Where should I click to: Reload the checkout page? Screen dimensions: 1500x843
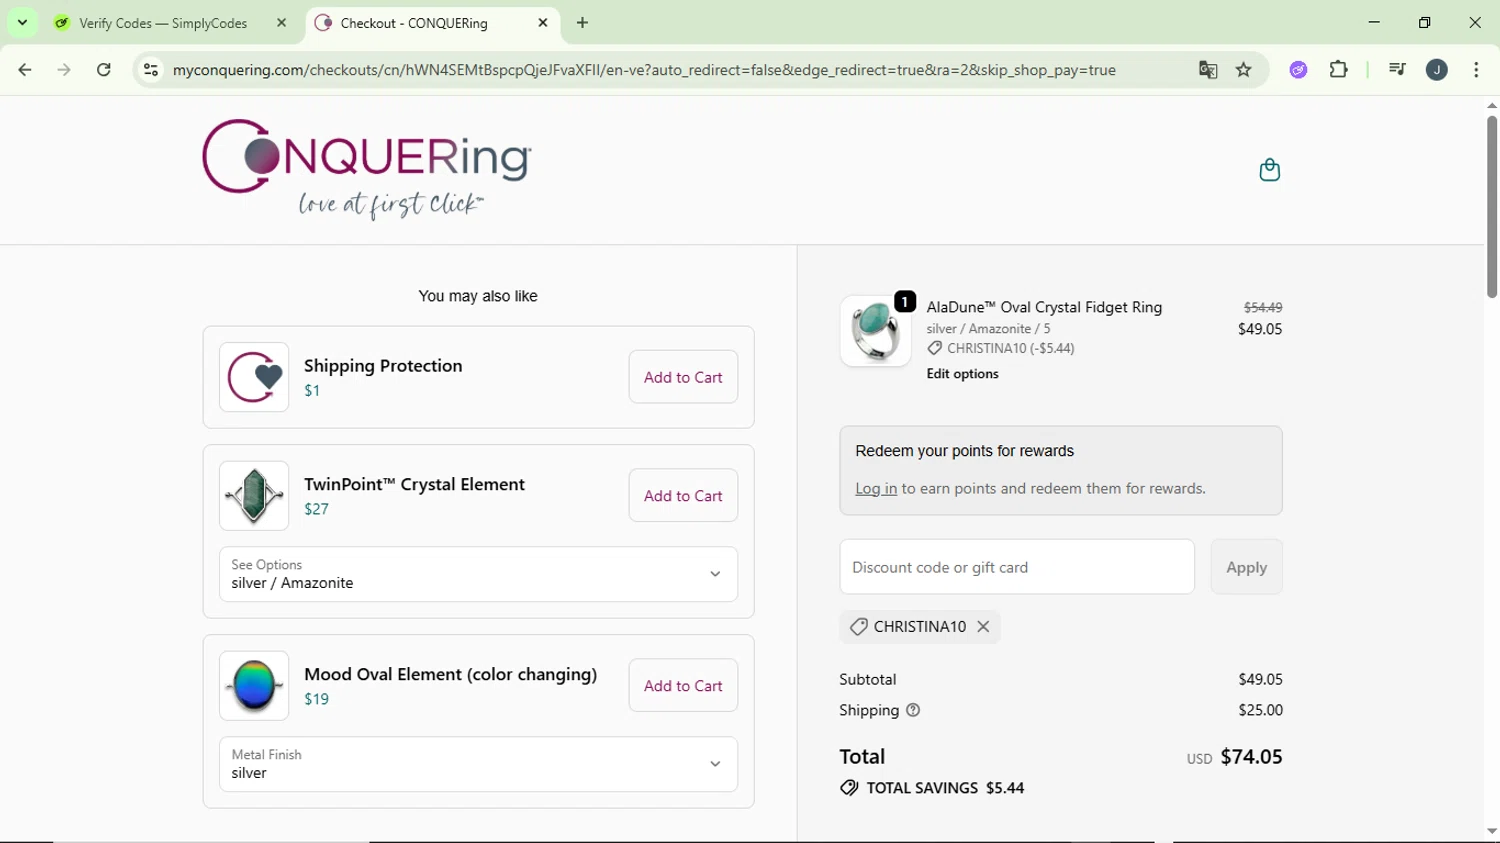tap(104, 70)
